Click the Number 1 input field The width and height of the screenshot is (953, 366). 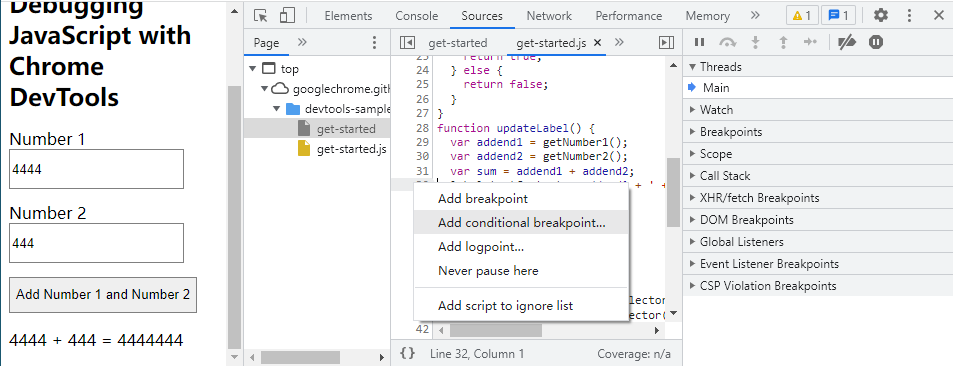coord(97,169)
